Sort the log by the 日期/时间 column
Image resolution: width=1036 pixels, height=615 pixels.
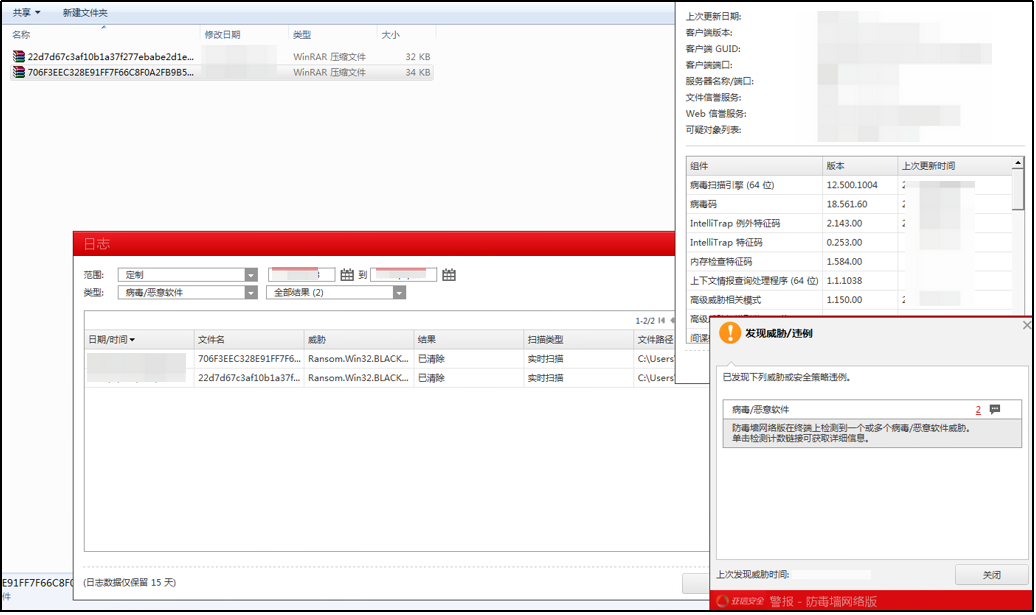tap(111, 340)
